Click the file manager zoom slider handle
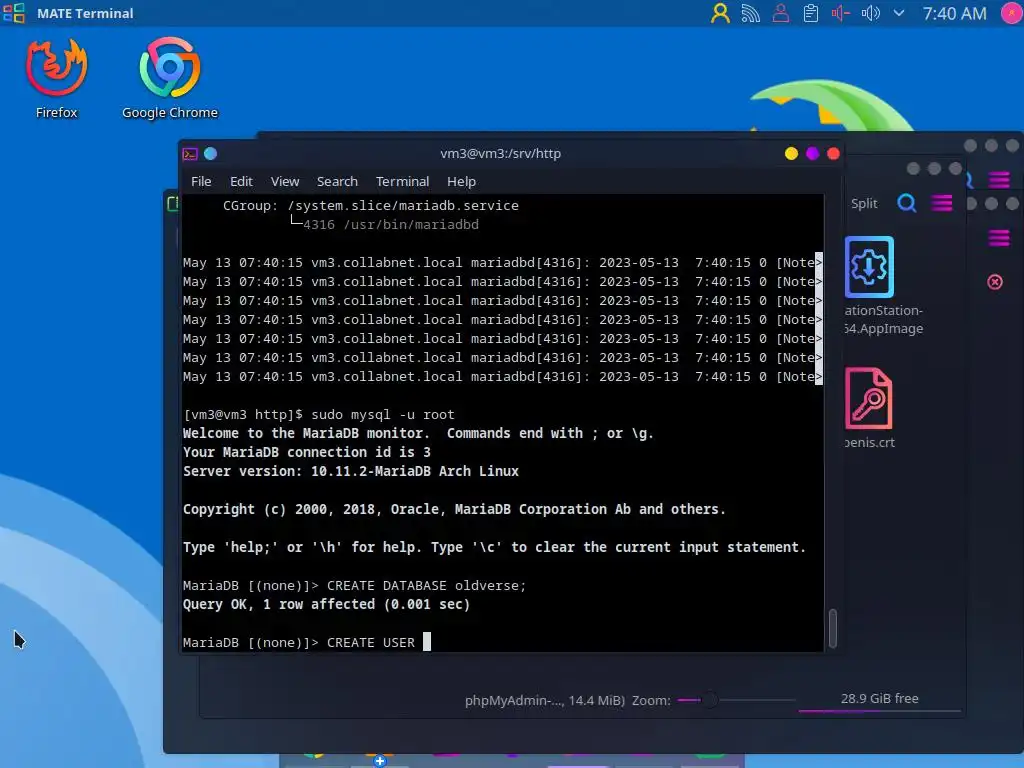The image size is (1024, 768). coord(709,700)
